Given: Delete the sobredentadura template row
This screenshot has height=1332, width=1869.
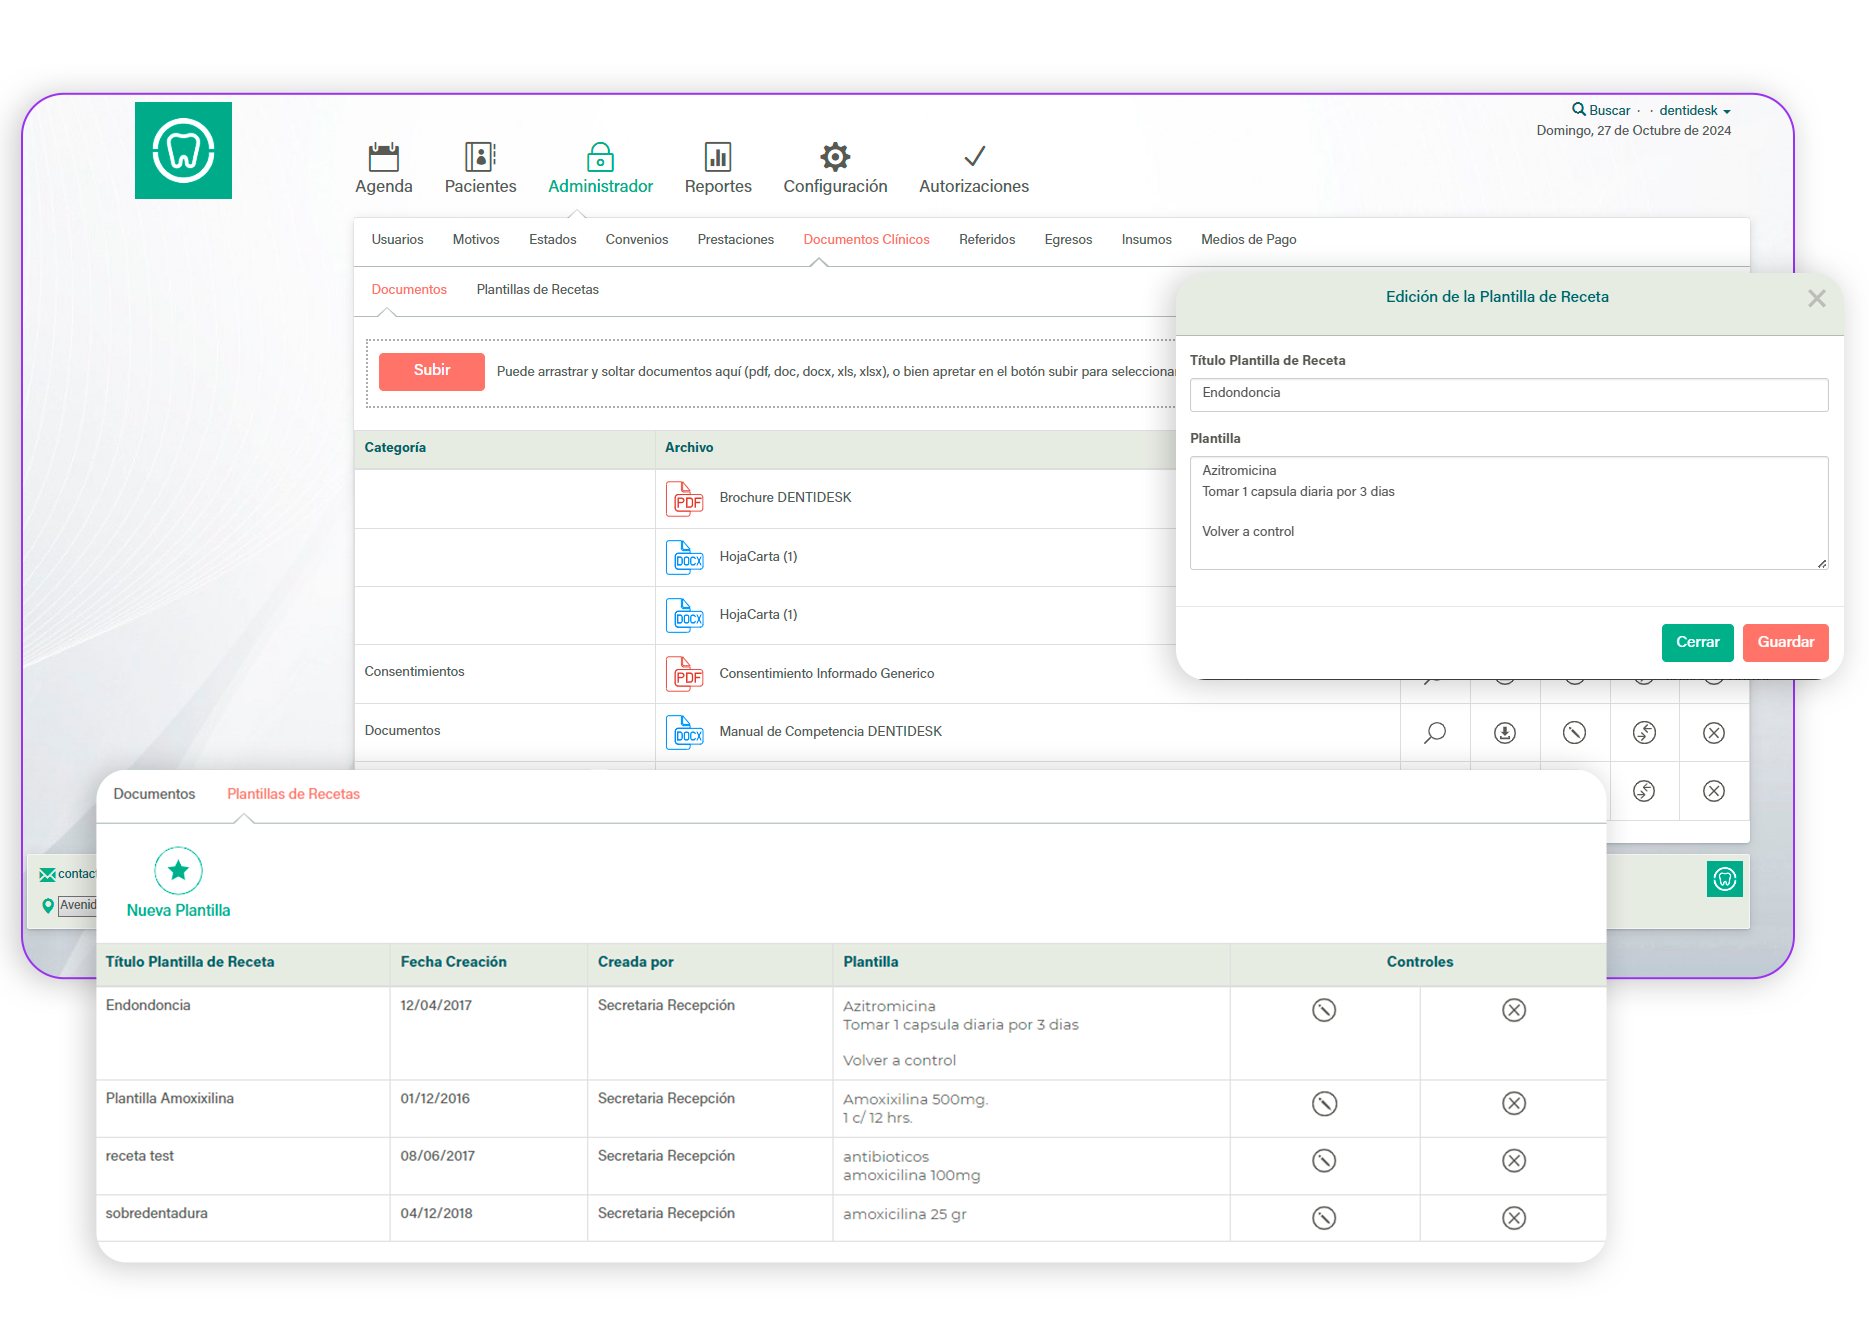Looking at the screenshot, I should pyautogui.click(x=1513, y=1217).
